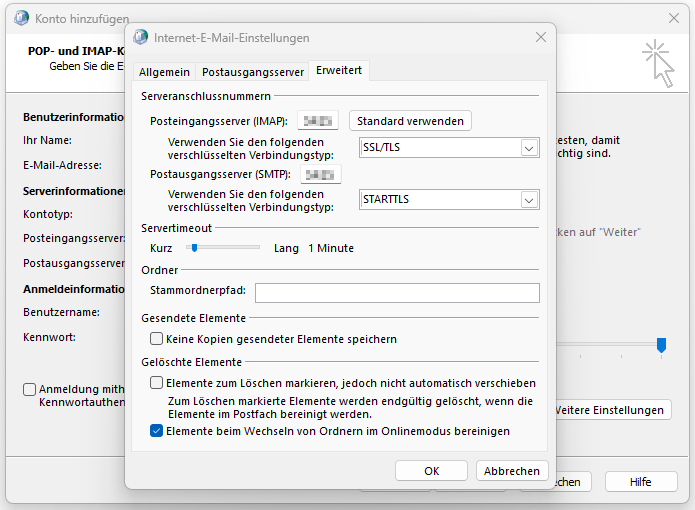
Task: Click the Konto hinzufügen window icon
Action: click(22, 18)
